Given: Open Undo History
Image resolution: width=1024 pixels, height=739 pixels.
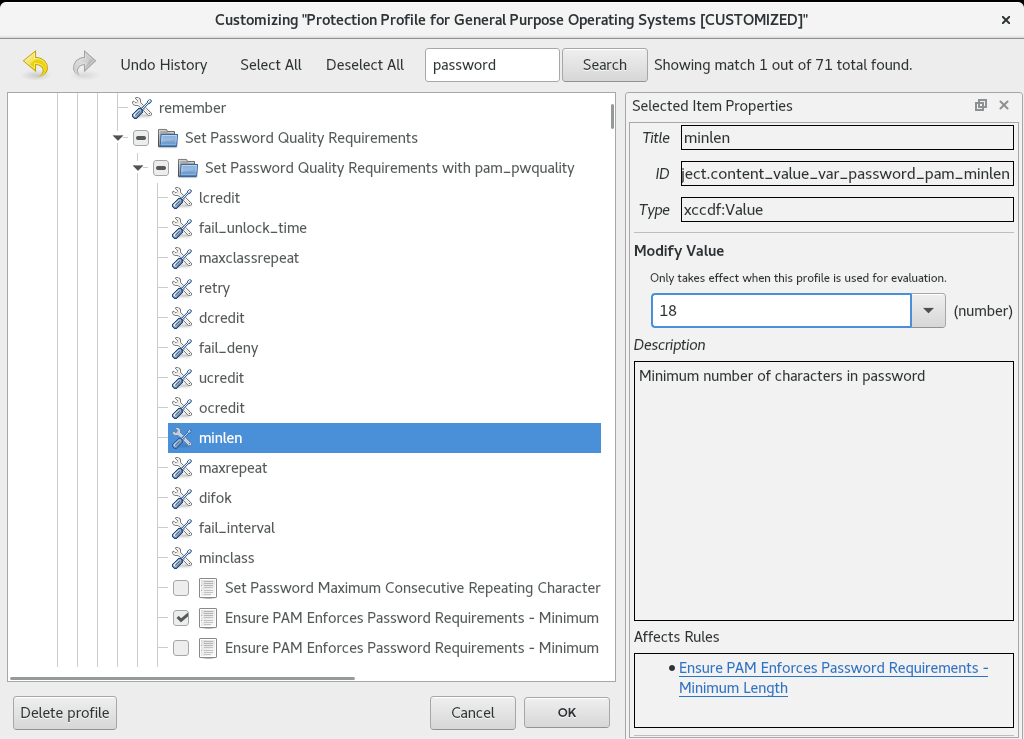Looking at the screenshot, I should [x=163, y=65].
